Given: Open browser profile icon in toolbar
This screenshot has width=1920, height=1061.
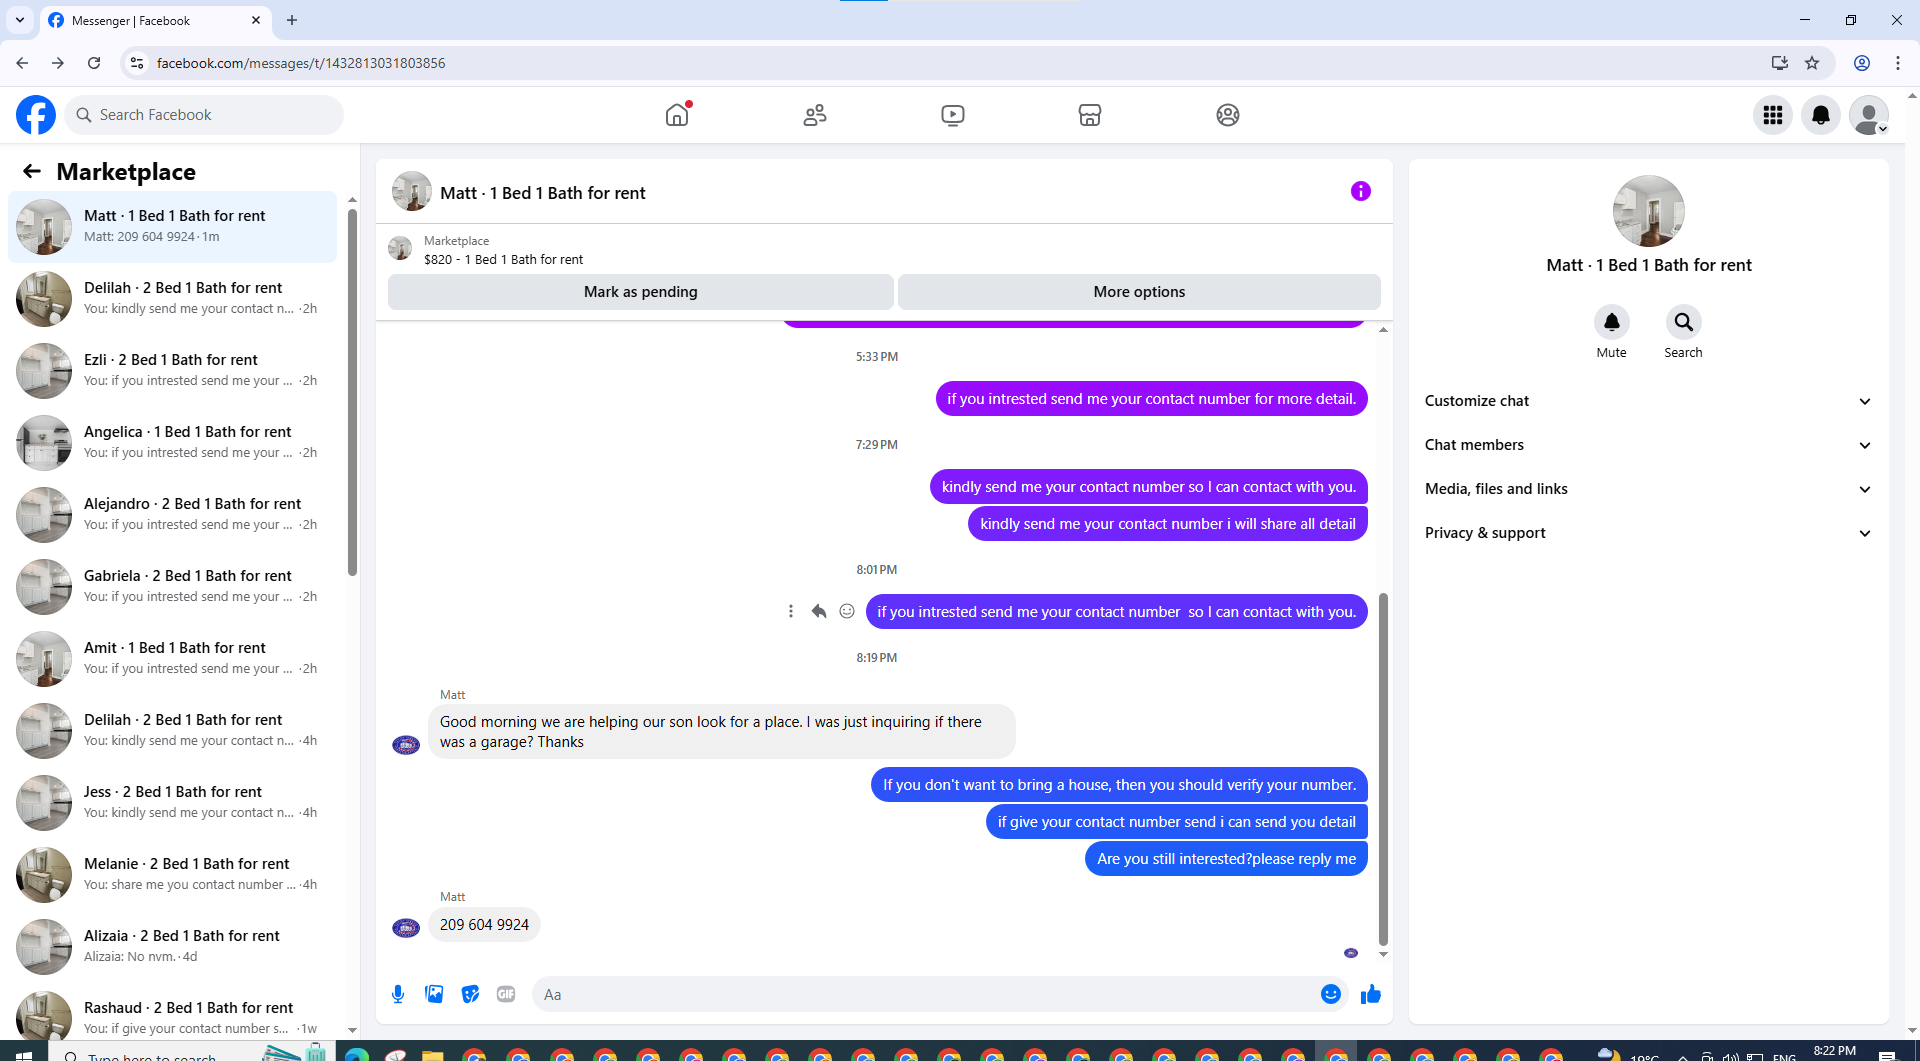Looking at the screenshot, I should point(1861,63).
